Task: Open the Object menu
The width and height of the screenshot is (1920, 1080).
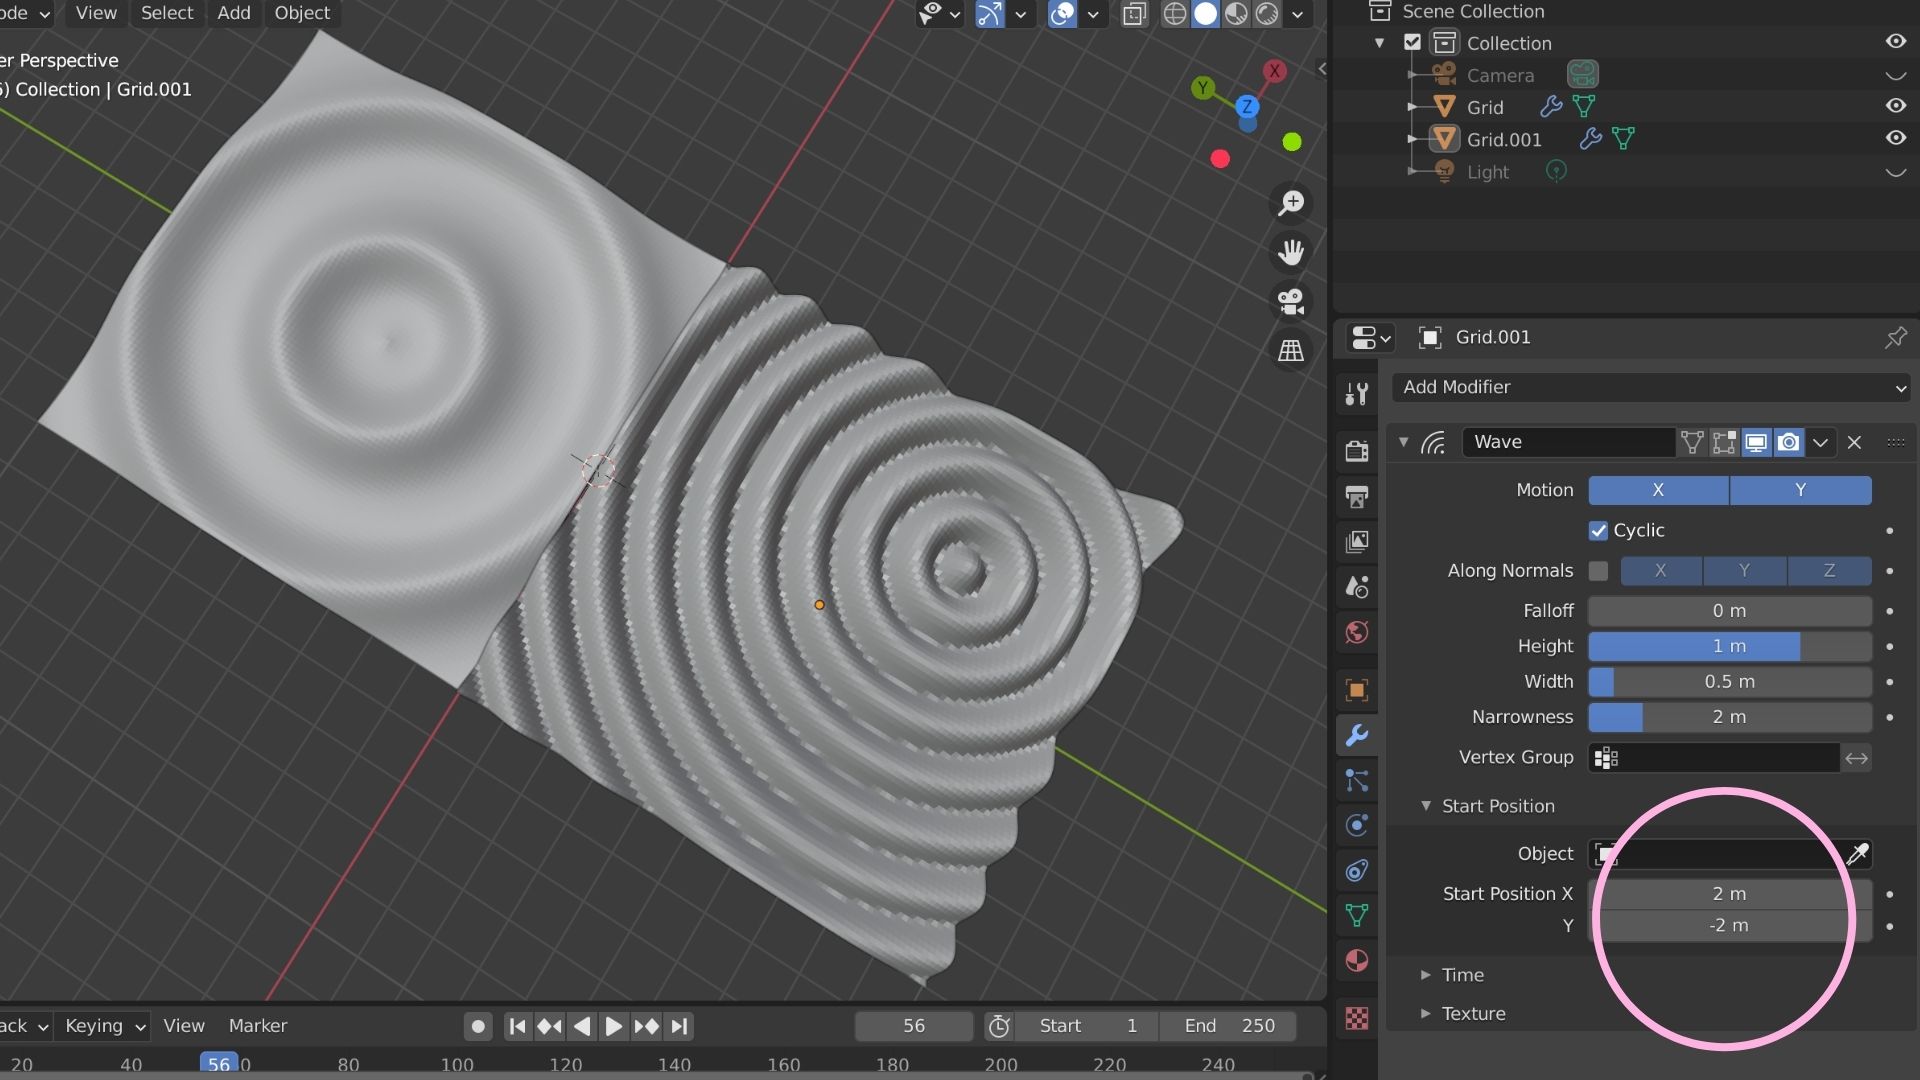Action: click(x=302, y=13)
